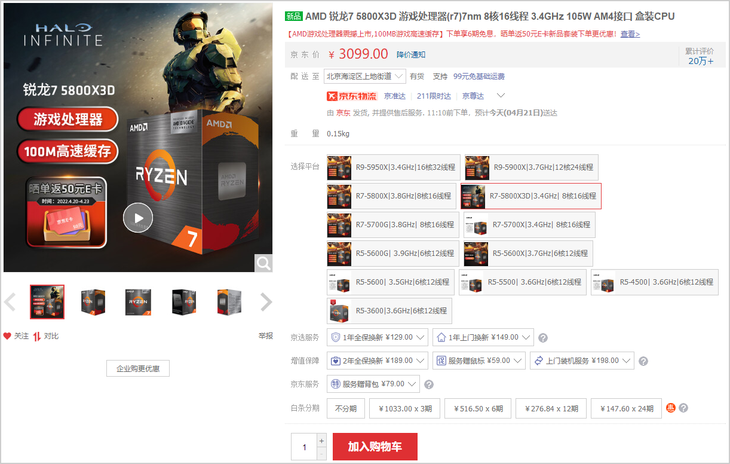
Task: Click 加入购物车 add to cart button
Action: coord(374,446)
